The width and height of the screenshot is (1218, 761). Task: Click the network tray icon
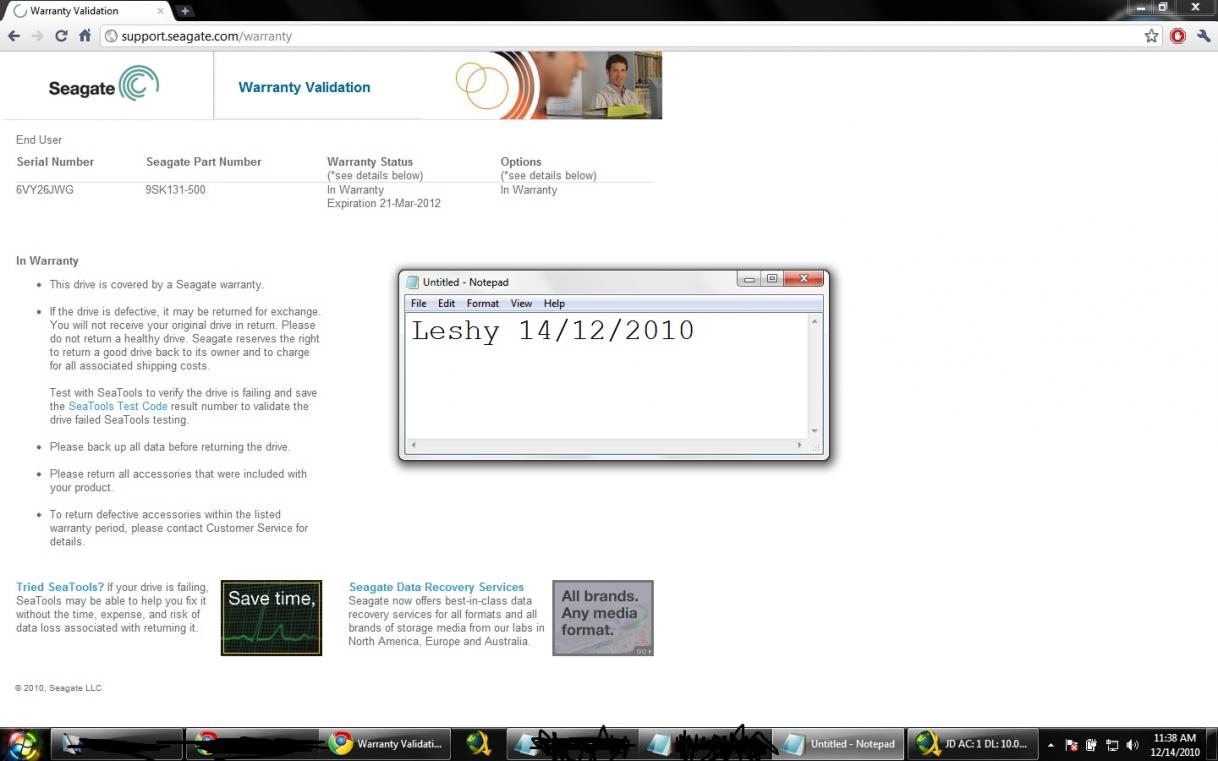pyautogui.click(x=1112, y=745)
